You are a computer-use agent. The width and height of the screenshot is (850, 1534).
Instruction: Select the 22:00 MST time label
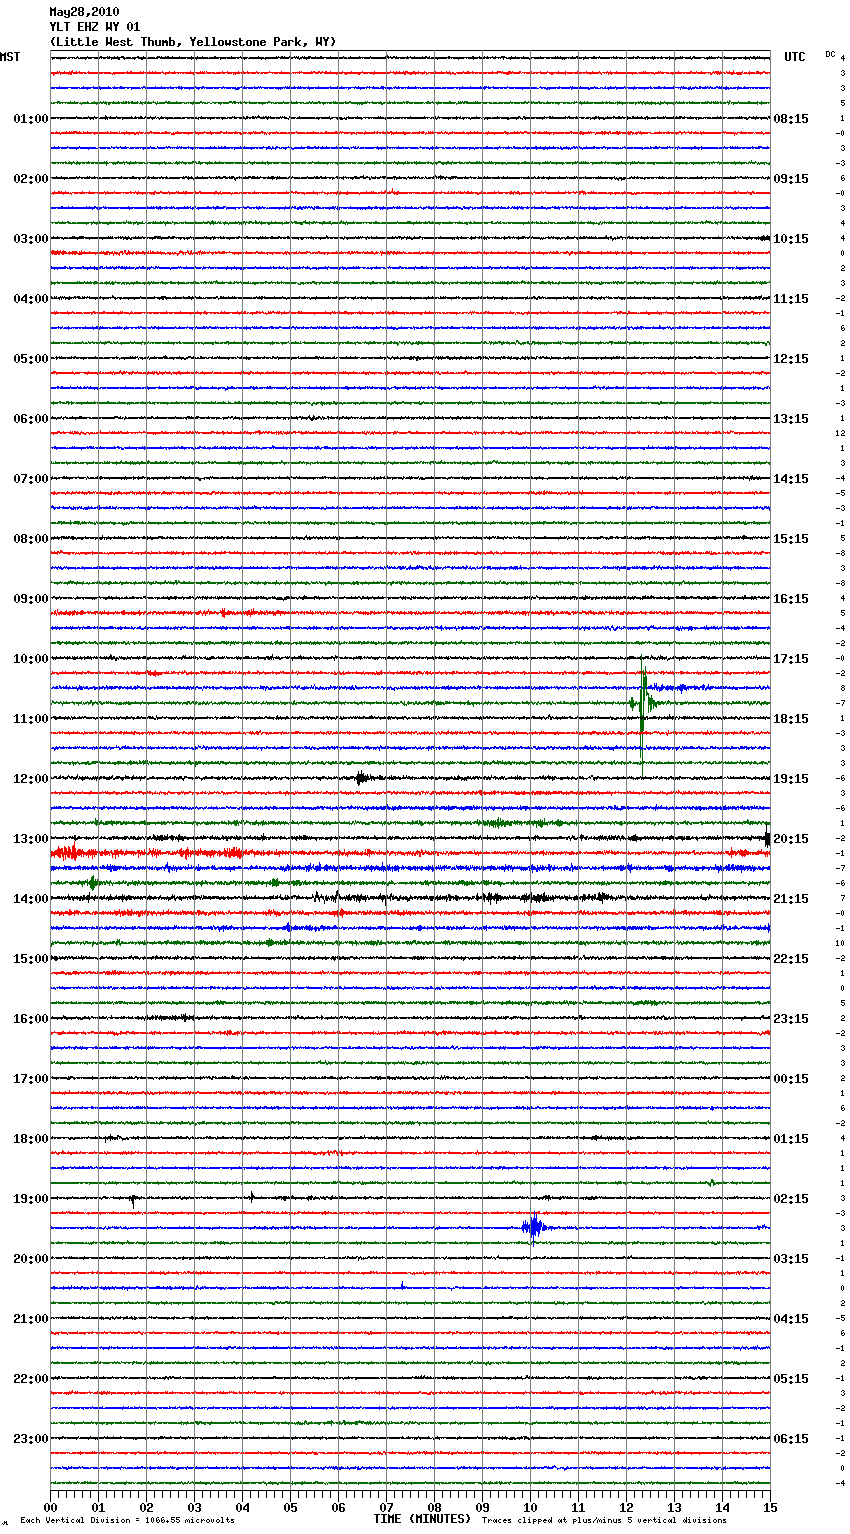(30, 1379)
